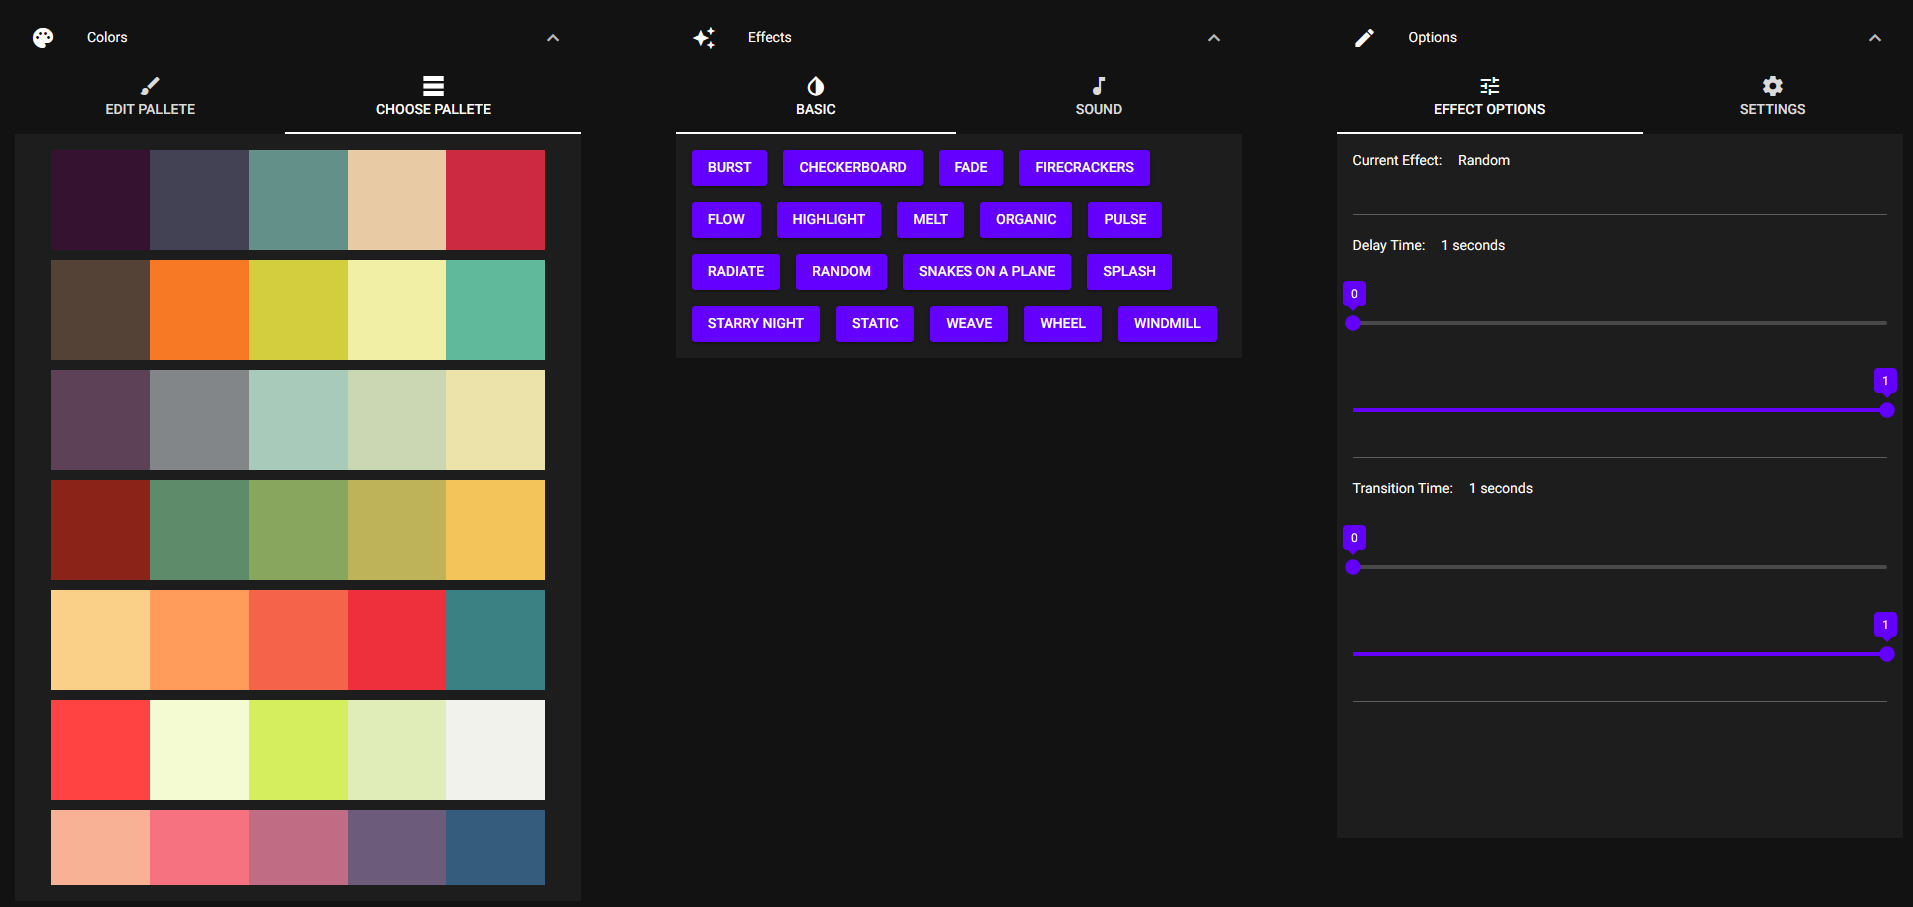The width and height of the screenshot is (1913, 907).
Task: Click the sparkles icon in Effects panel header
Action: tap(704, 37)
